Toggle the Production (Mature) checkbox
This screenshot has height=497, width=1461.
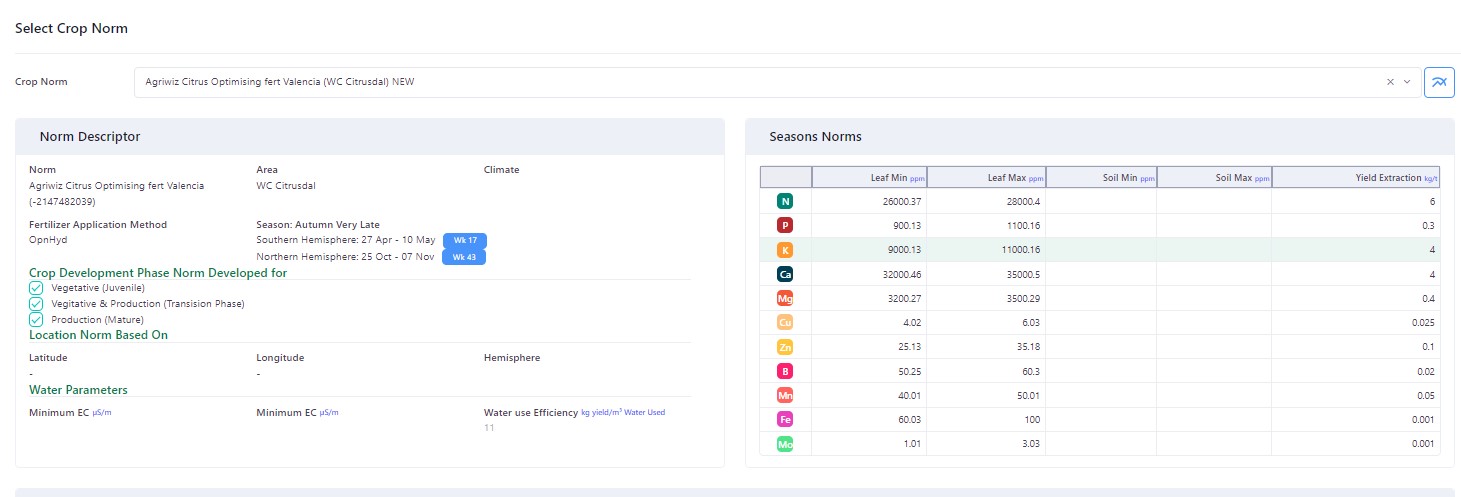point(36,319)
